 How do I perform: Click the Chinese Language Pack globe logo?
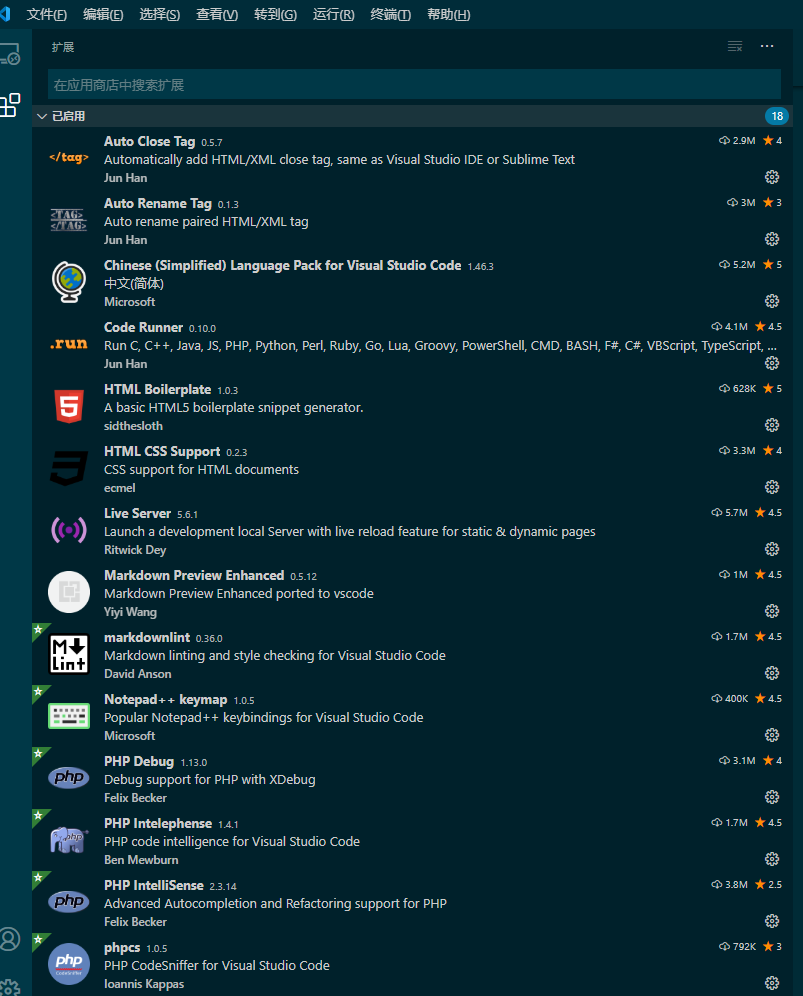(69, 282)
